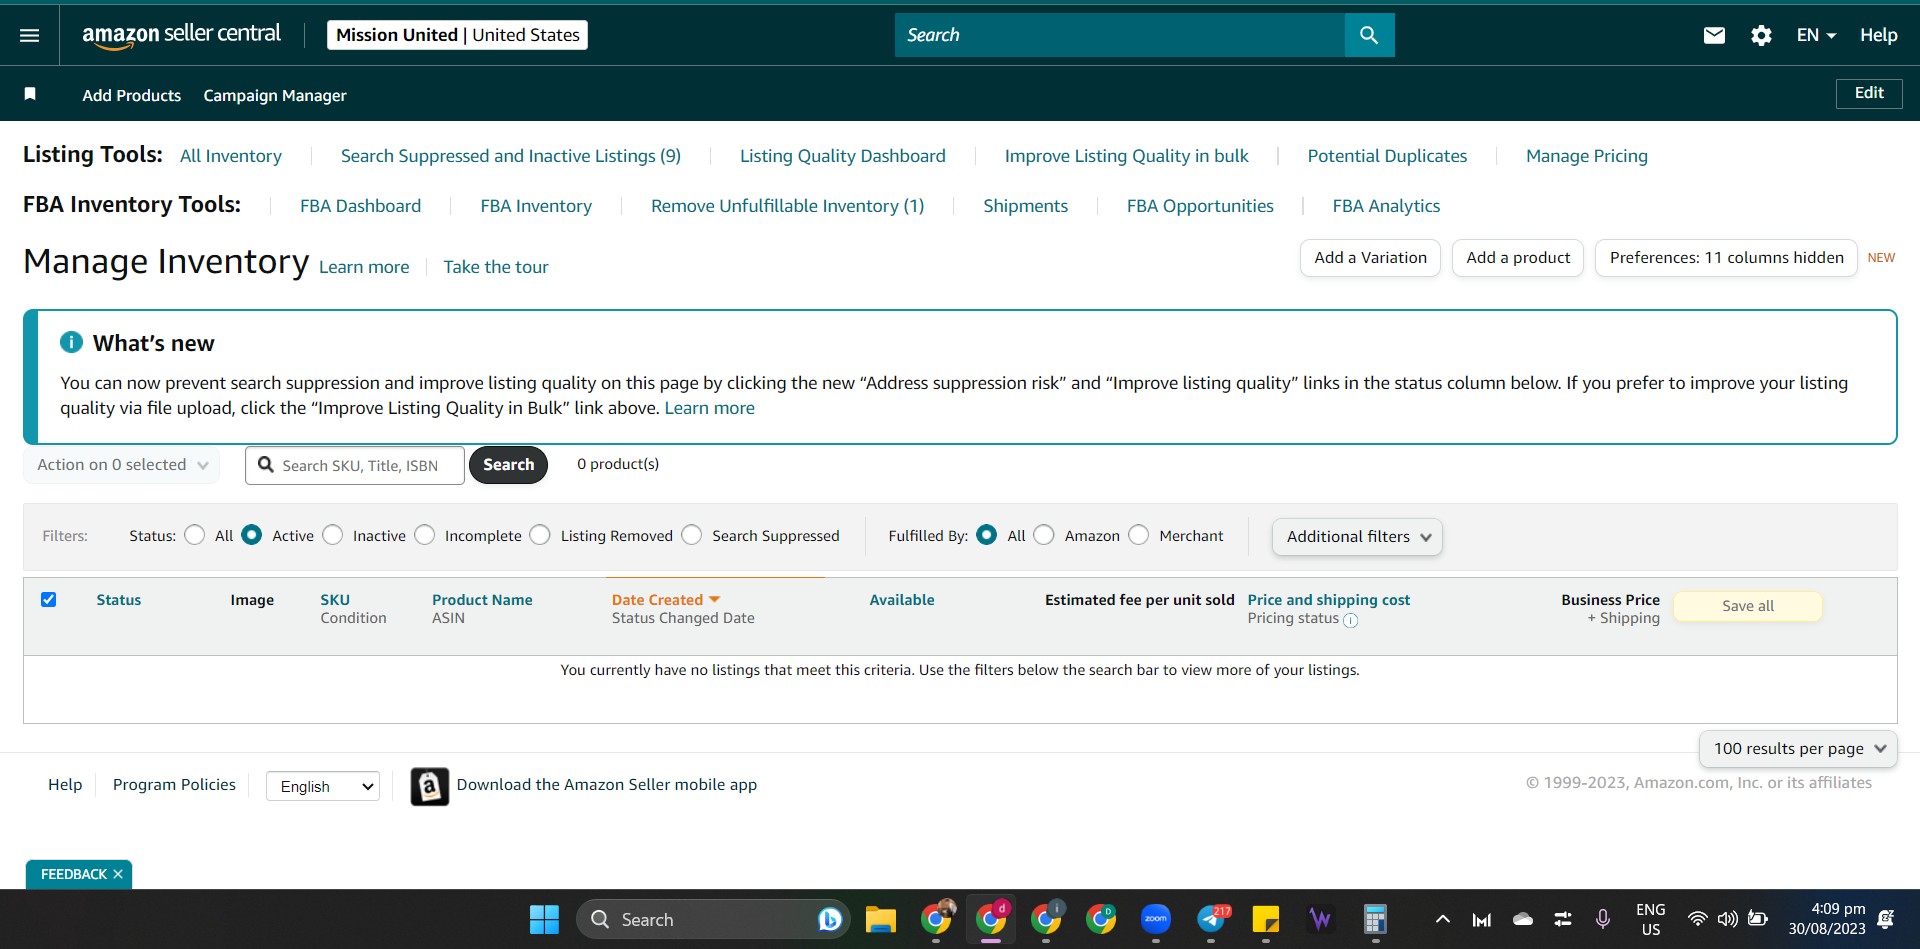Select the Incomplete status radio button

click(x=425, y=535)
